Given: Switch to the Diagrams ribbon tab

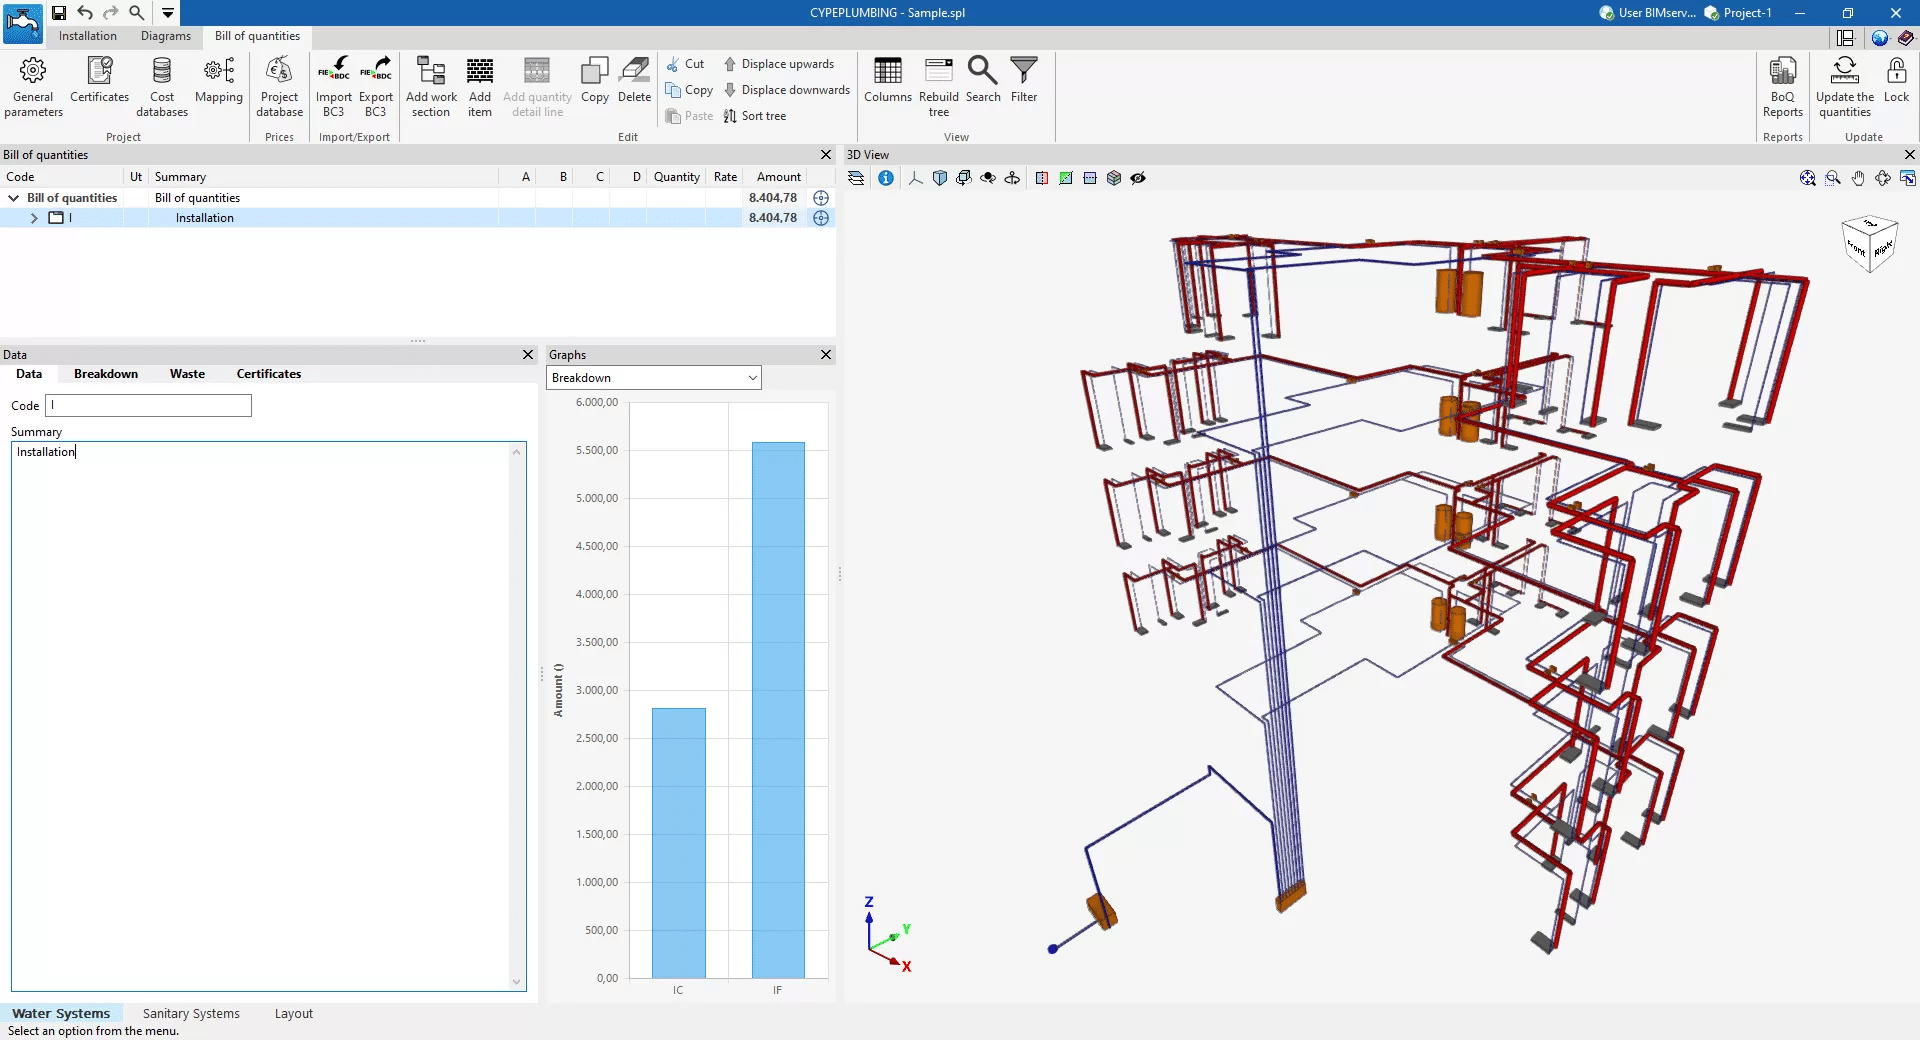Looking at the screenshot, I should [165, 36].
